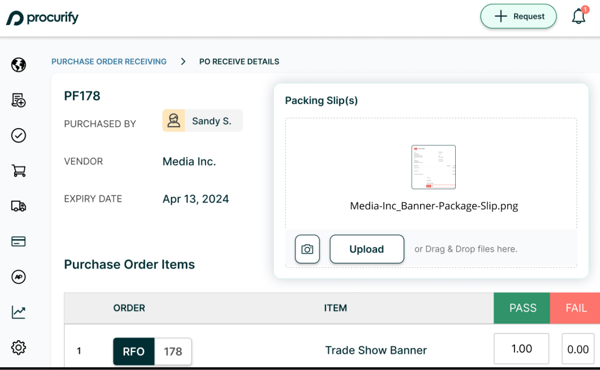Image resolution: width=600 pixels, height=370 pixels.
Task: Open the credit card icon in sidebar
Action: point(18,241)
